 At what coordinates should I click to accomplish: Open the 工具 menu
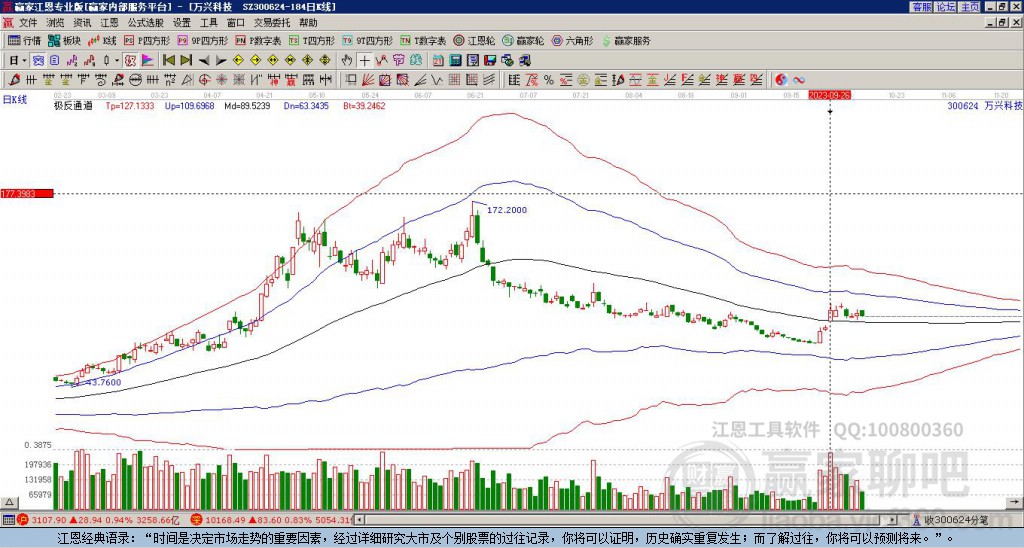coord(208,23)
